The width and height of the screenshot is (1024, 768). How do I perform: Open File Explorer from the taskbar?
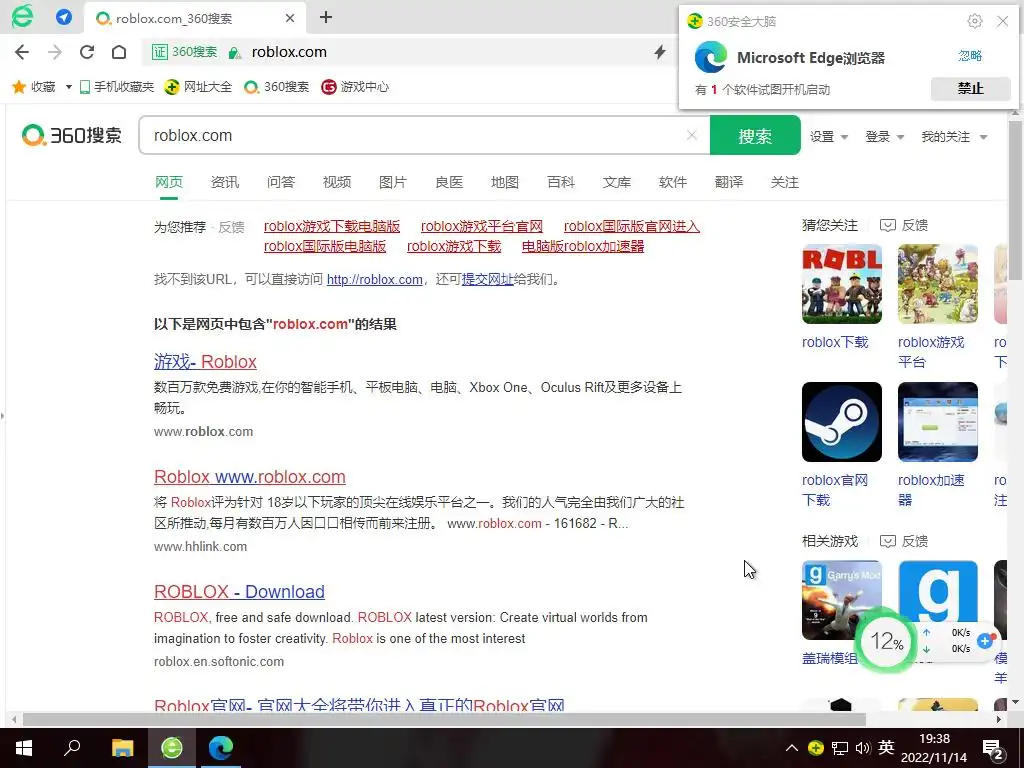(x=122, y=748)
